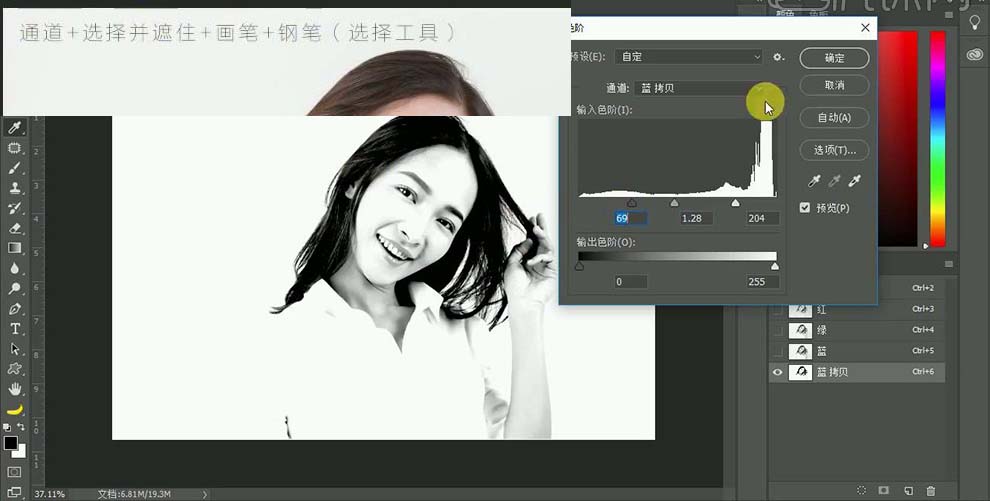The width and height of the screenshot is (990, 501).
Task: Click the rainbow hue strip
Action: [938, 138]
